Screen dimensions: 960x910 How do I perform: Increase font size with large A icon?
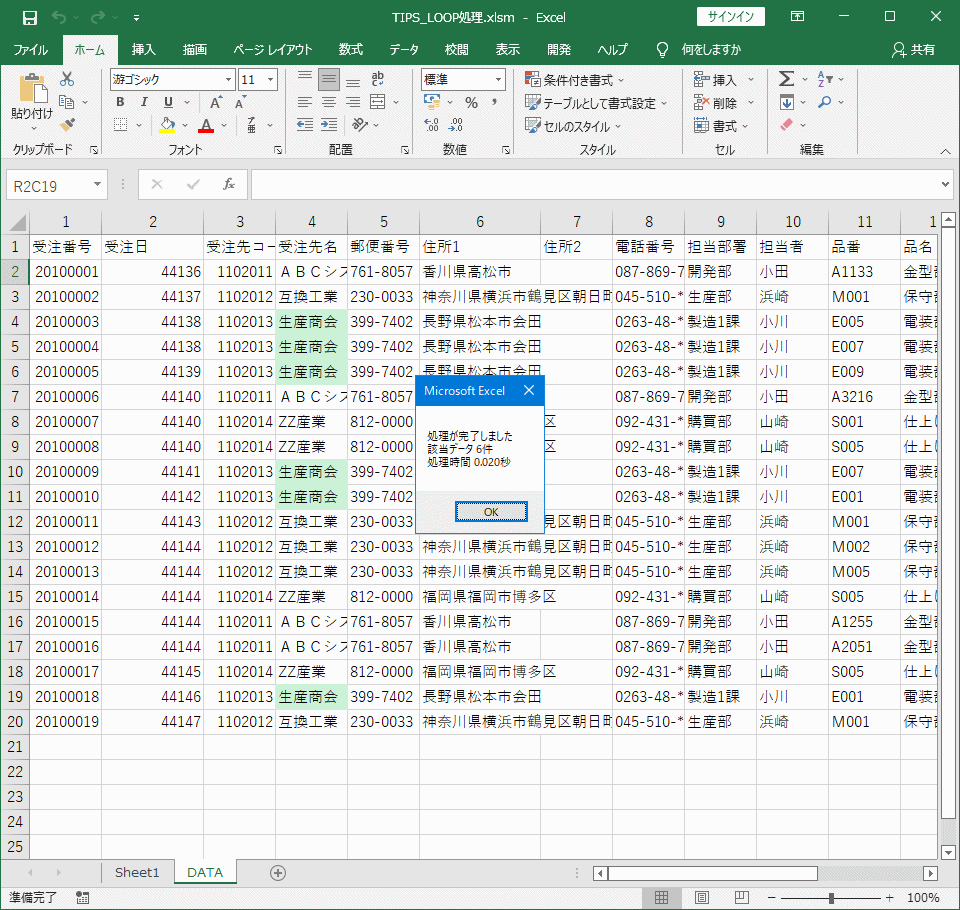tap(216, 102)
